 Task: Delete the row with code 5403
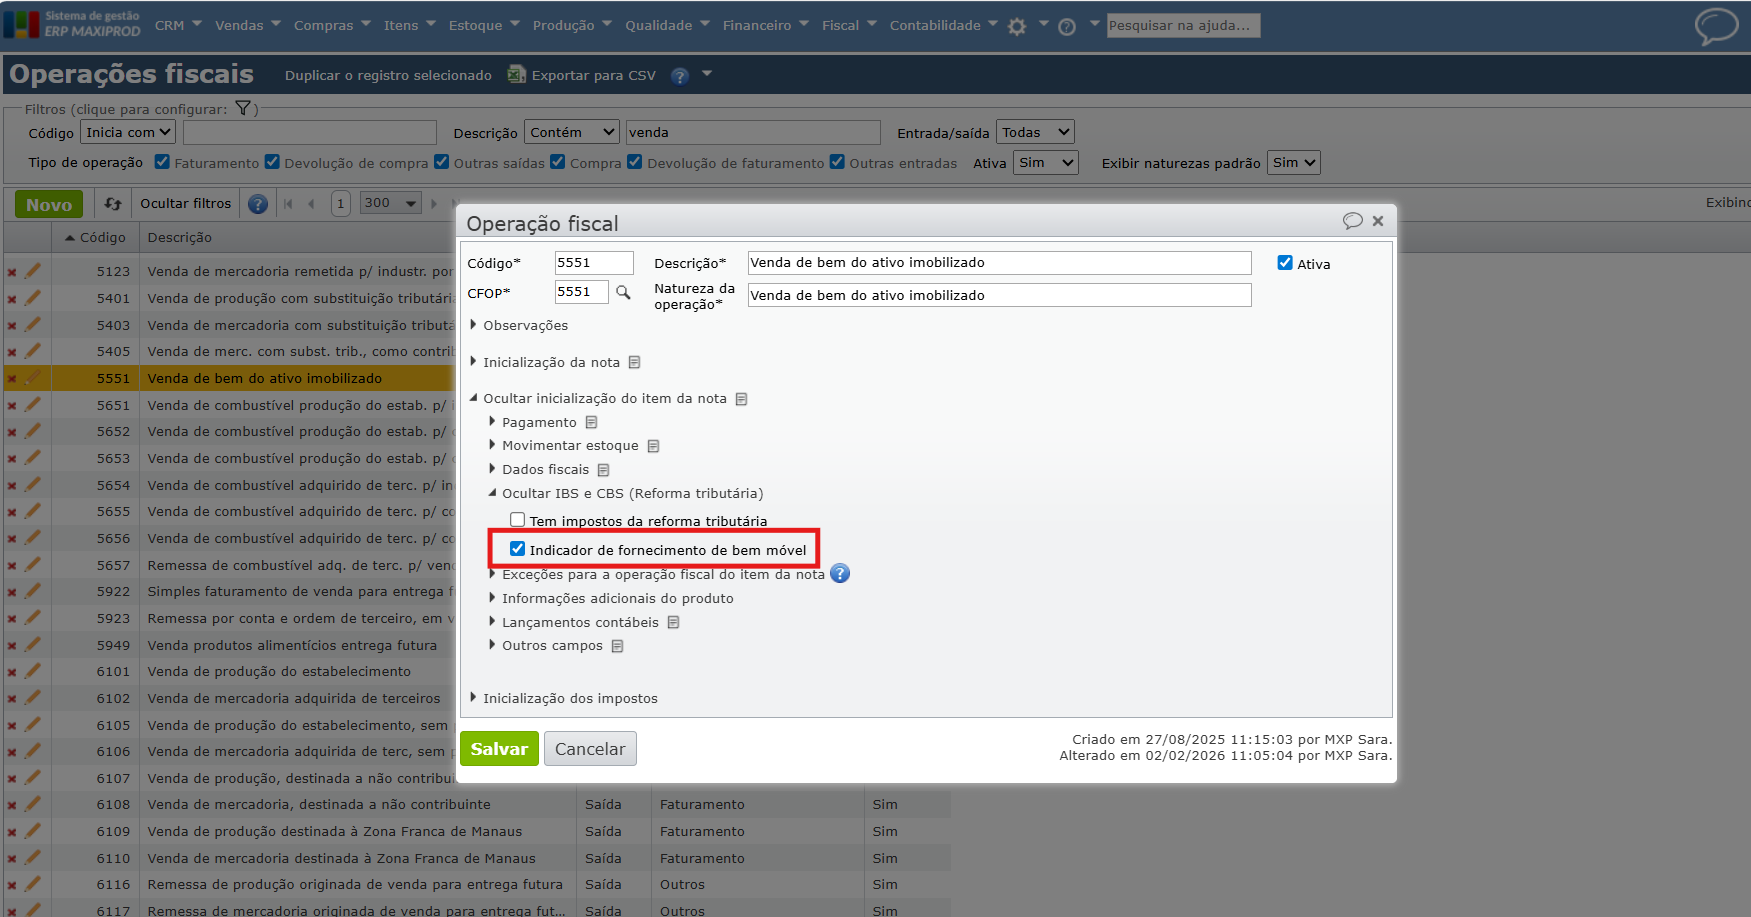(x=12, y=326)
